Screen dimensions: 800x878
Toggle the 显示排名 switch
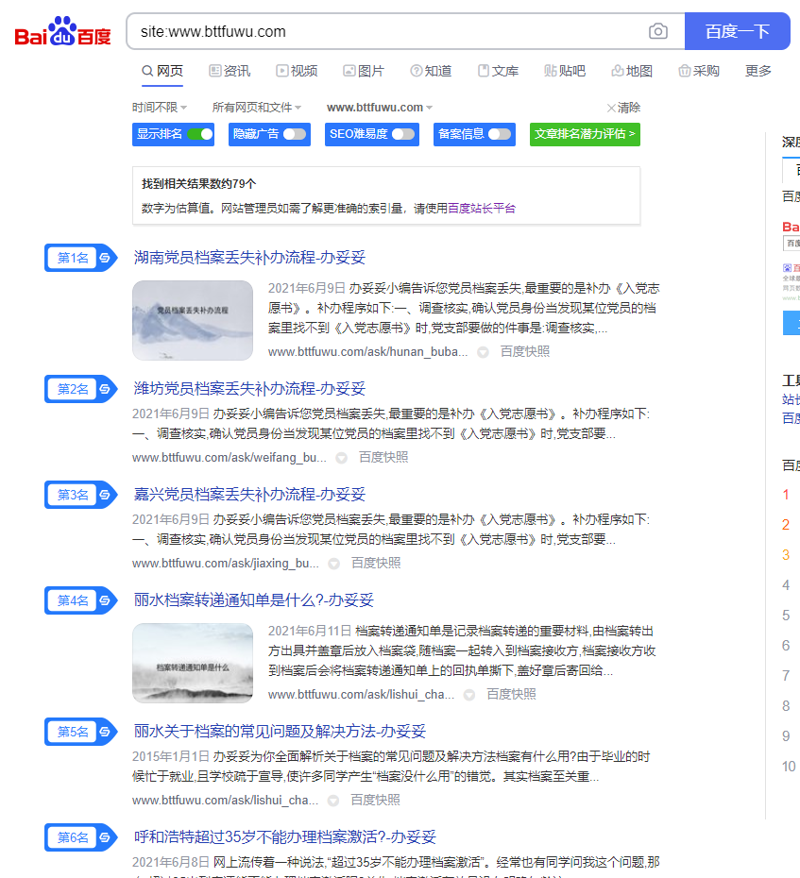tap(200, 134)
